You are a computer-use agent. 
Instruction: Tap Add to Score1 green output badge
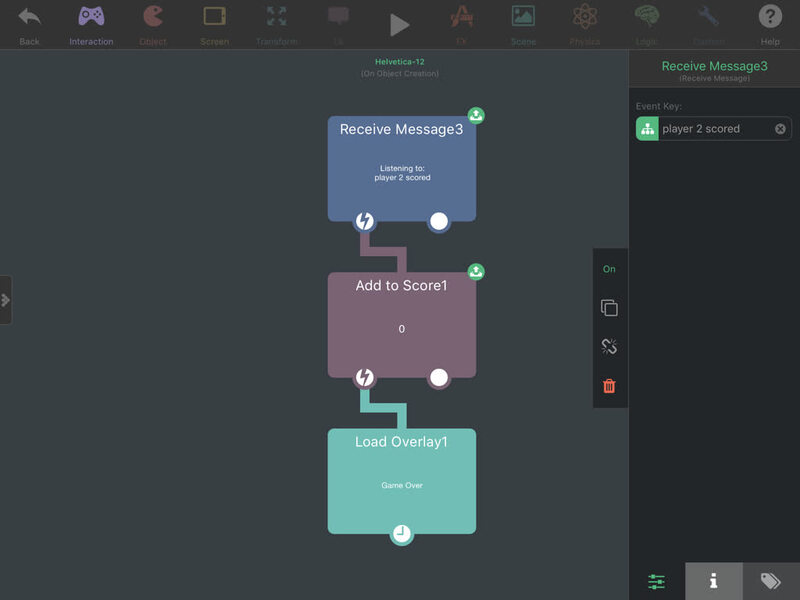[x=476, y=271]
